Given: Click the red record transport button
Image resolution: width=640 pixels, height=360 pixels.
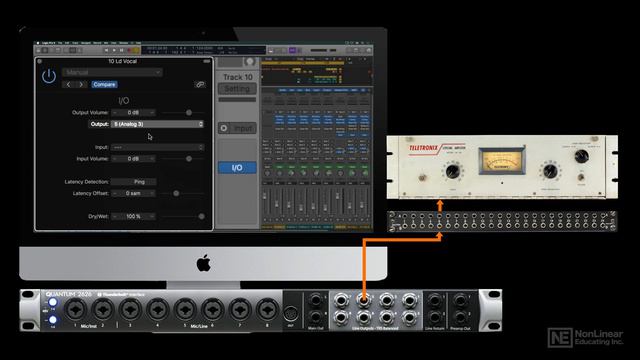Looking at the screenshot, I should pos(129,50).
